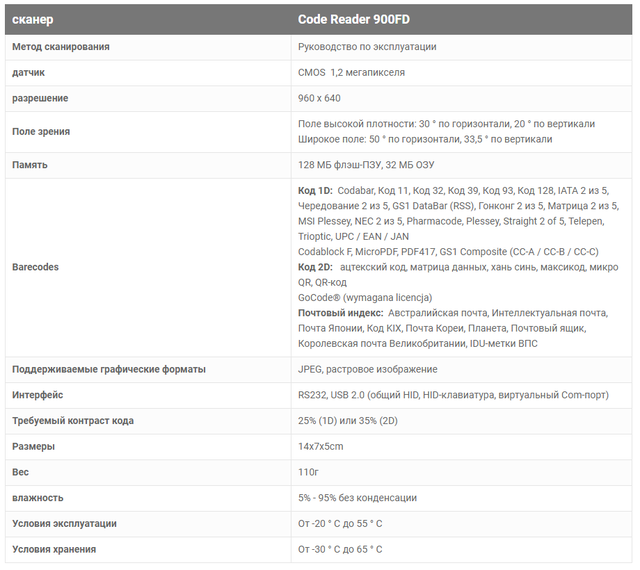Viewport: 640px width, 570px height.
Task: Click the '960 x 640' resolution value
Action: click(x=319, y=98)
